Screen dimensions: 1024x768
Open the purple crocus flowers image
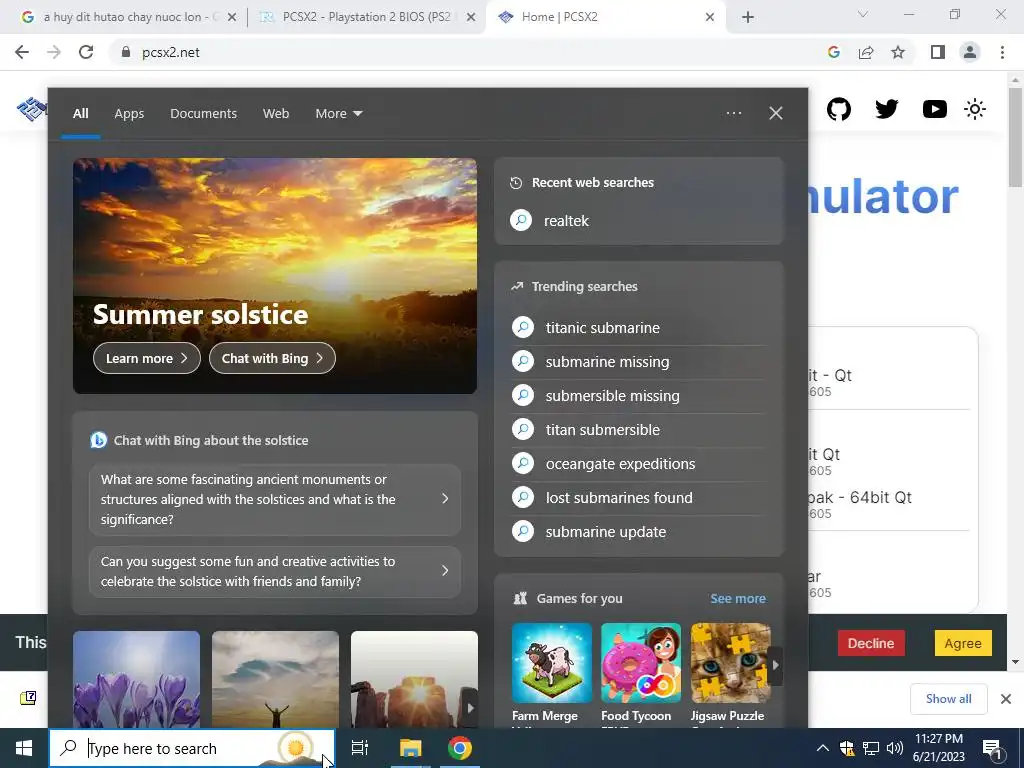tap(136, 679)
